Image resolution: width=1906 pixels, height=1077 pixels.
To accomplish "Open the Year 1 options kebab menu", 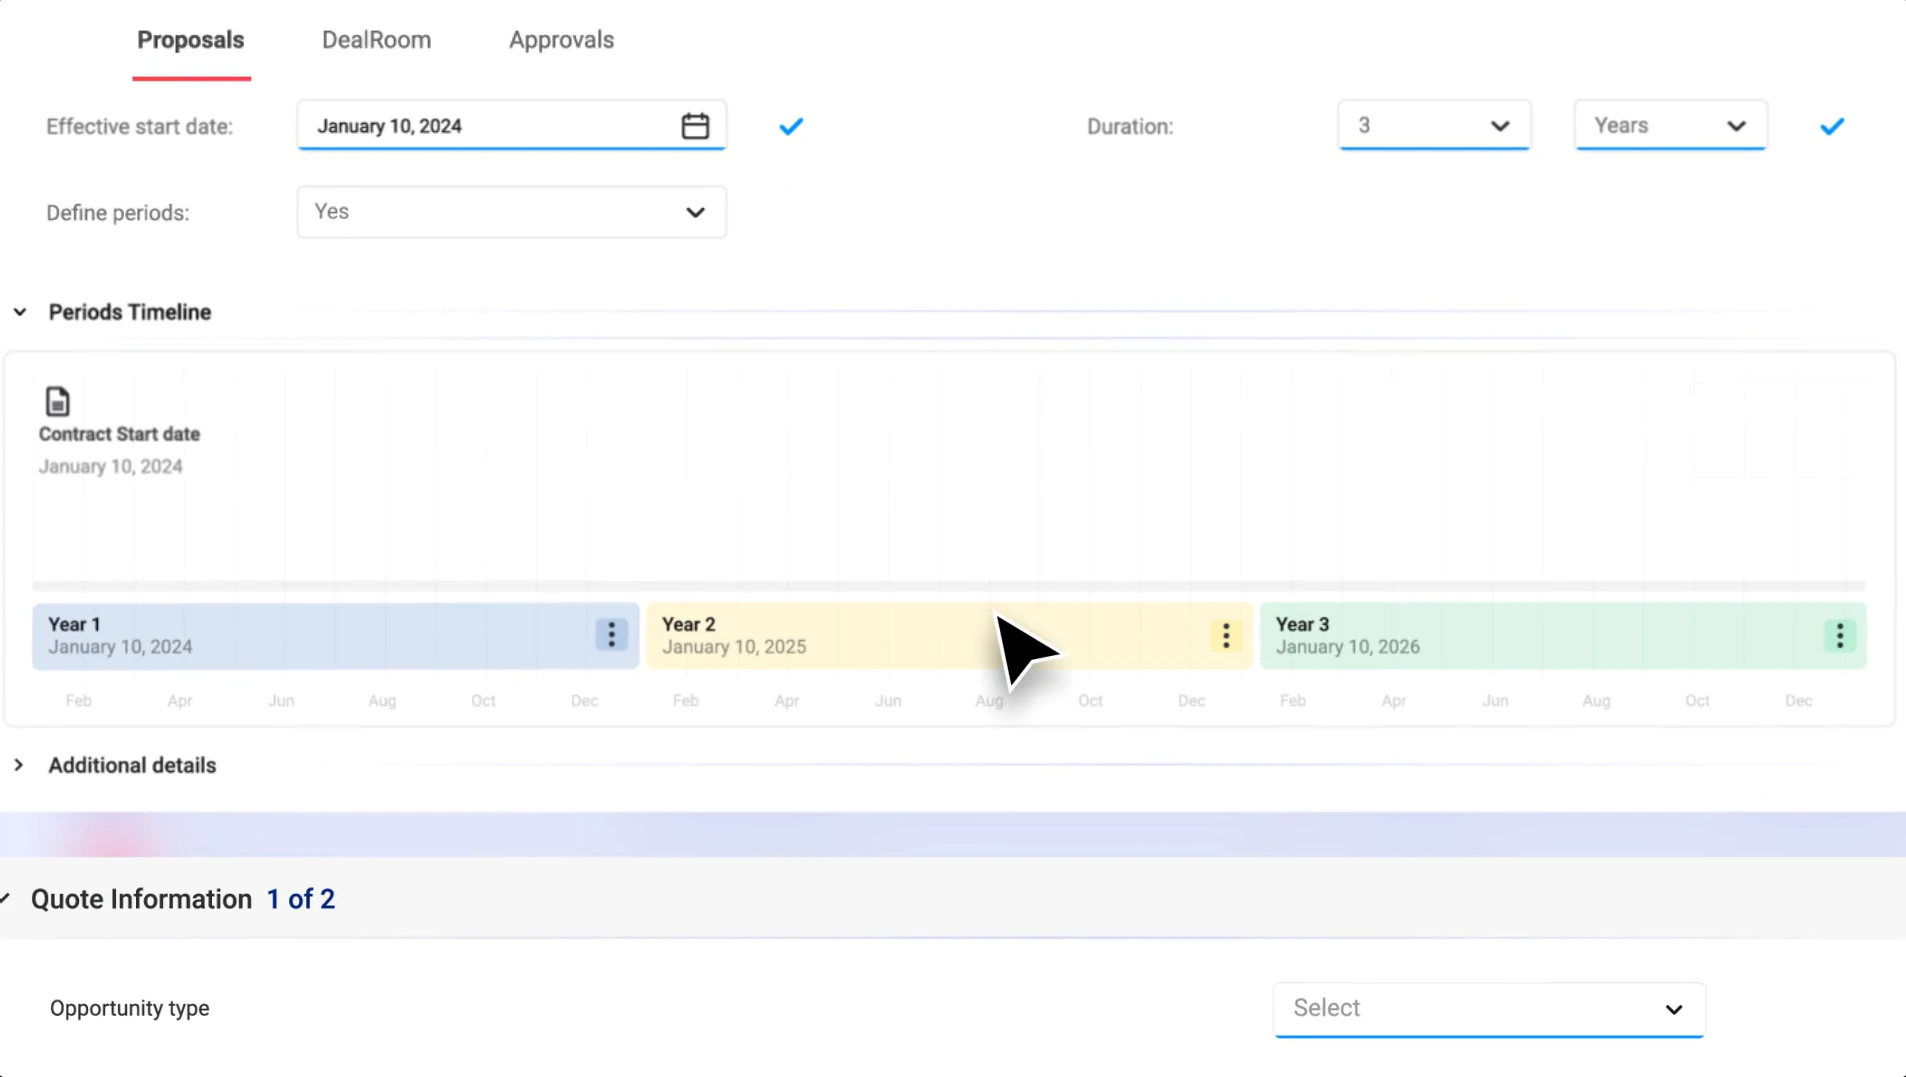I will tap(610, 635).
